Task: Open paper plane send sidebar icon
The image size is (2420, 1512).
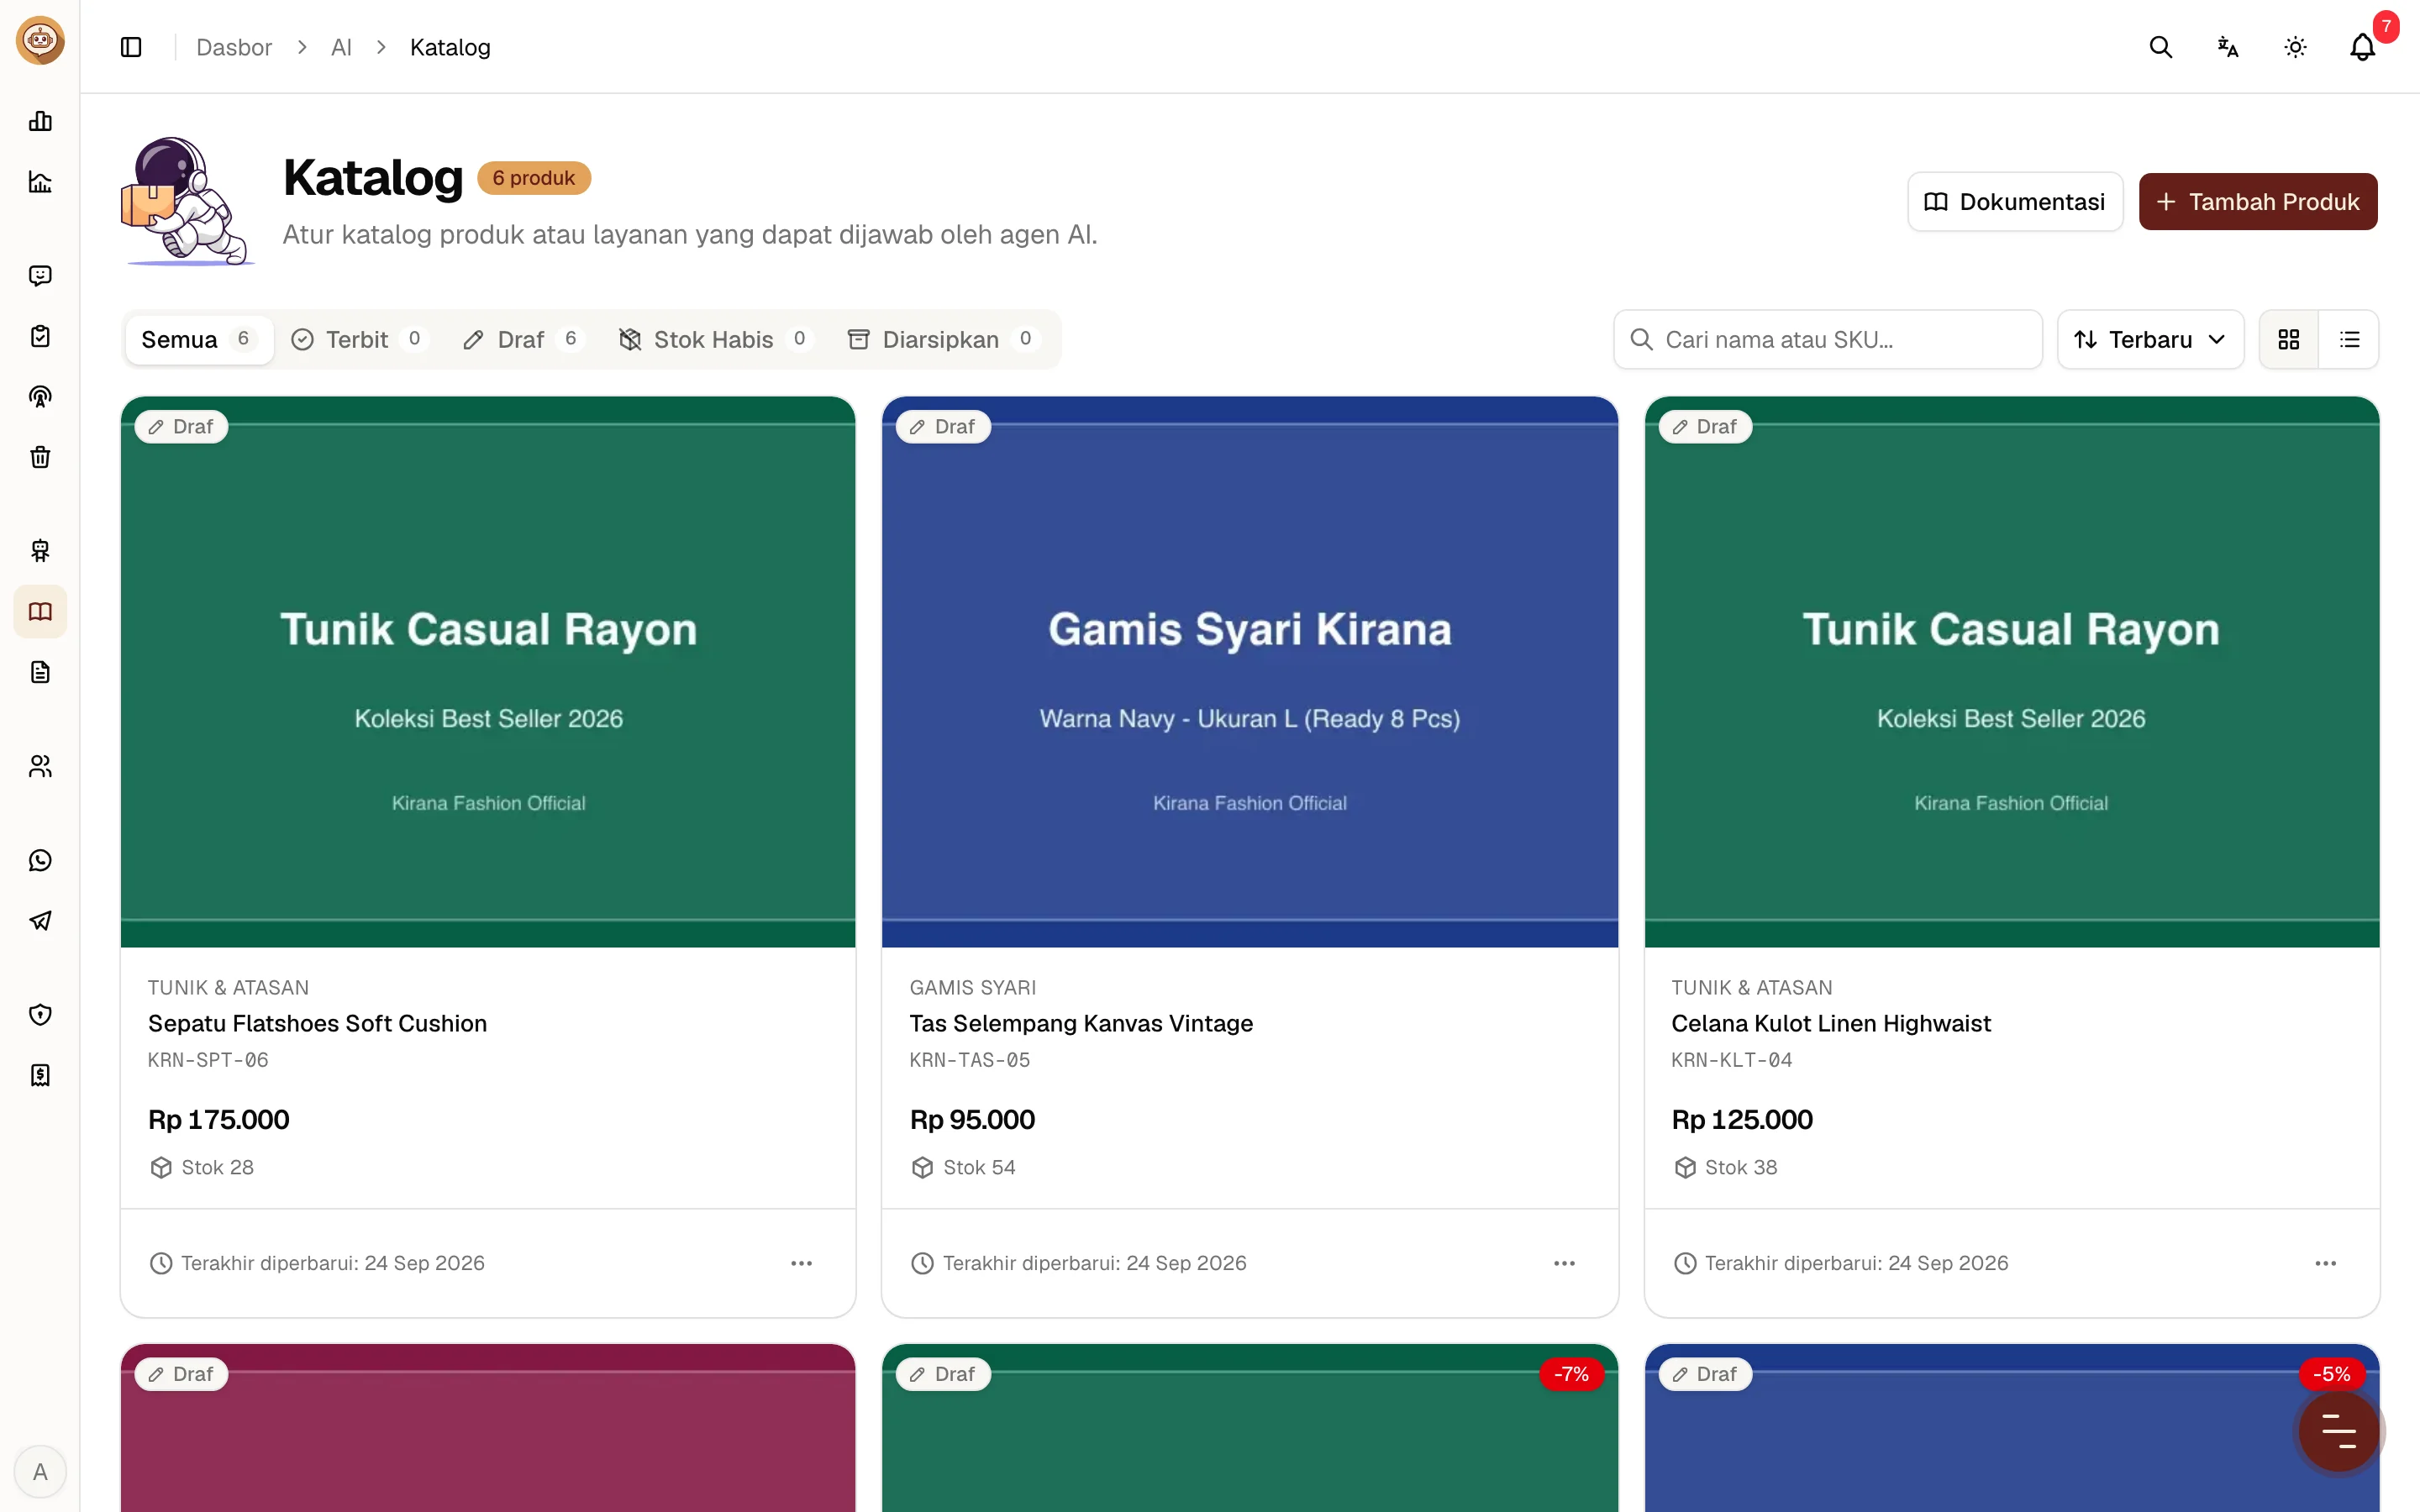Action: (40, 921)
